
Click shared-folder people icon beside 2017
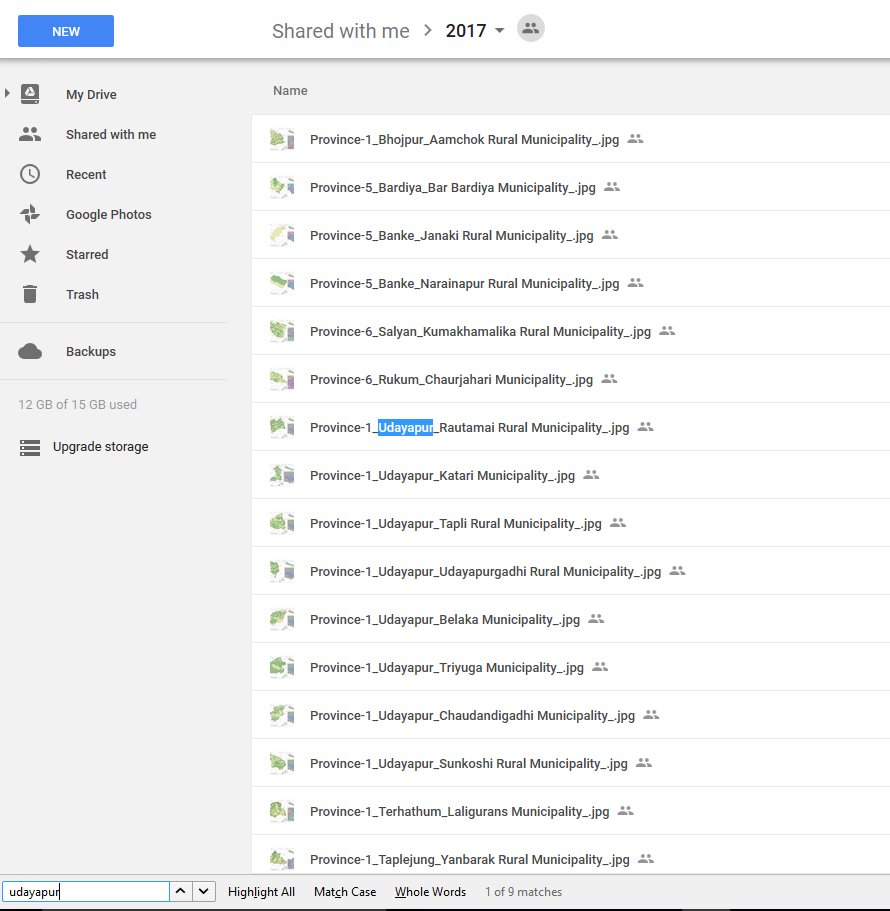tap(530, 28)
